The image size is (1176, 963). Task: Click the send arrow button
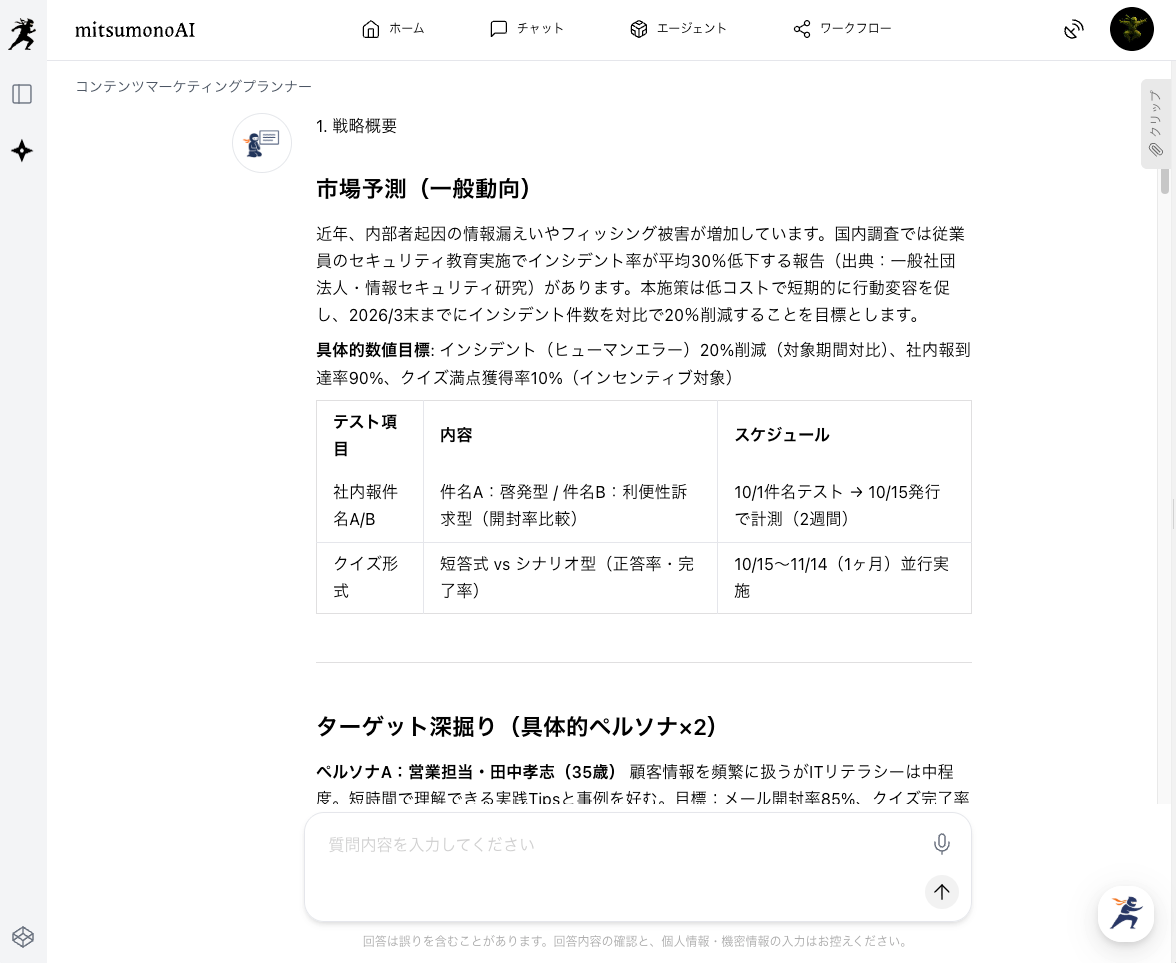coord(941,892)
